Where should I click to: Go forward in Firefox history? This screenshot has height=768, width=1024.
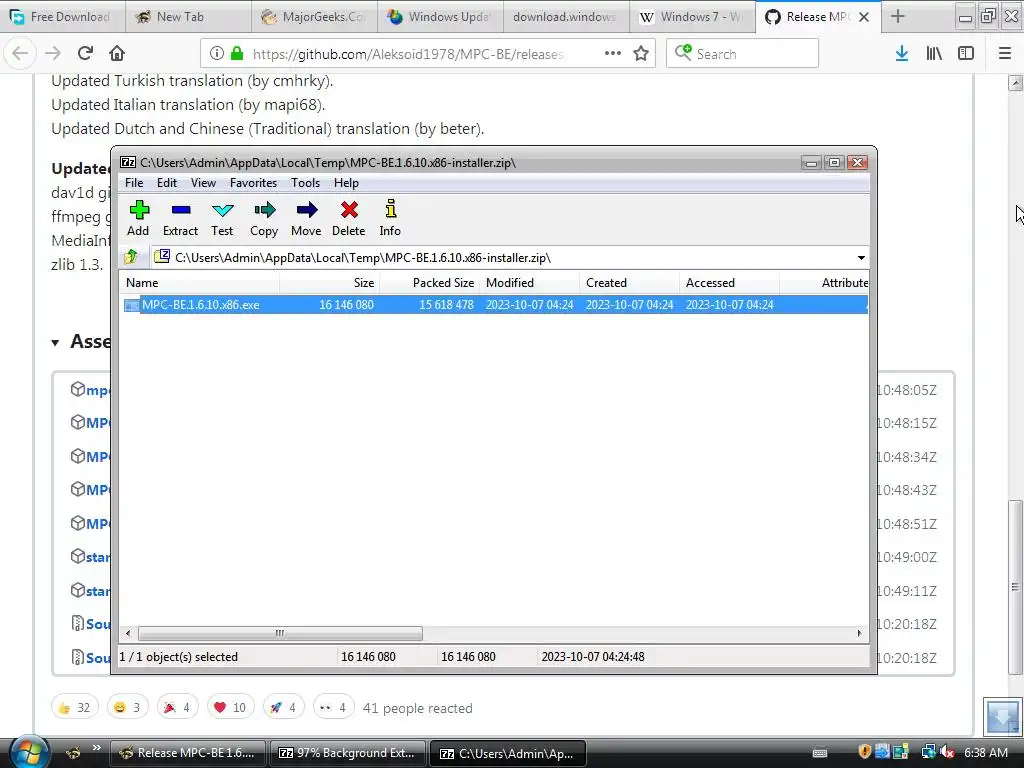(x=53, y=53)
